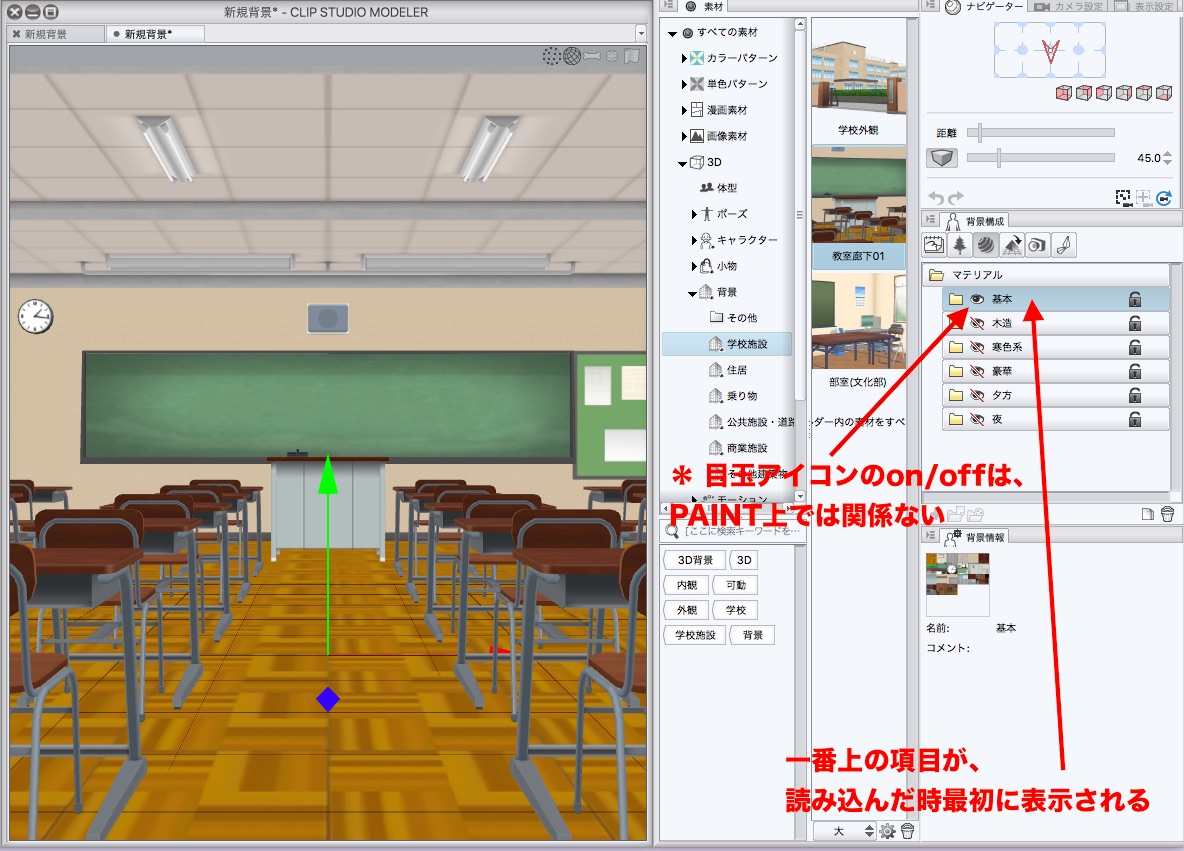The image size is (1184, 851).
Task: Redo the camera move
Action: tap(956, 198)
